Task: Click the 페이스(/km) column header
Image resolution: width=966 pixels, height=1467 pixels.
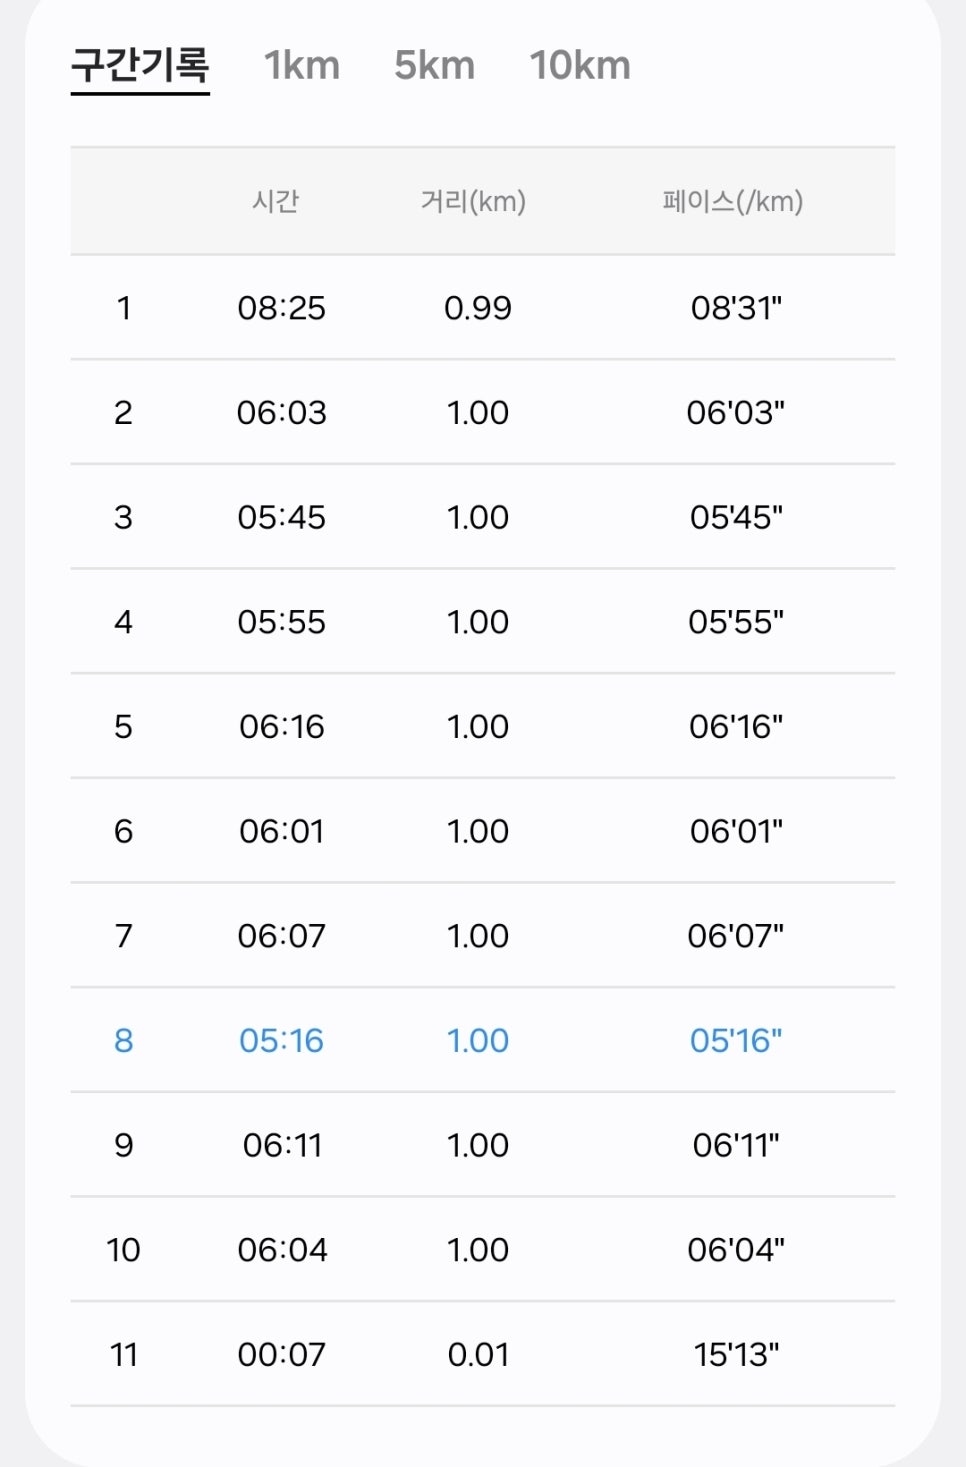Action: 733,201
